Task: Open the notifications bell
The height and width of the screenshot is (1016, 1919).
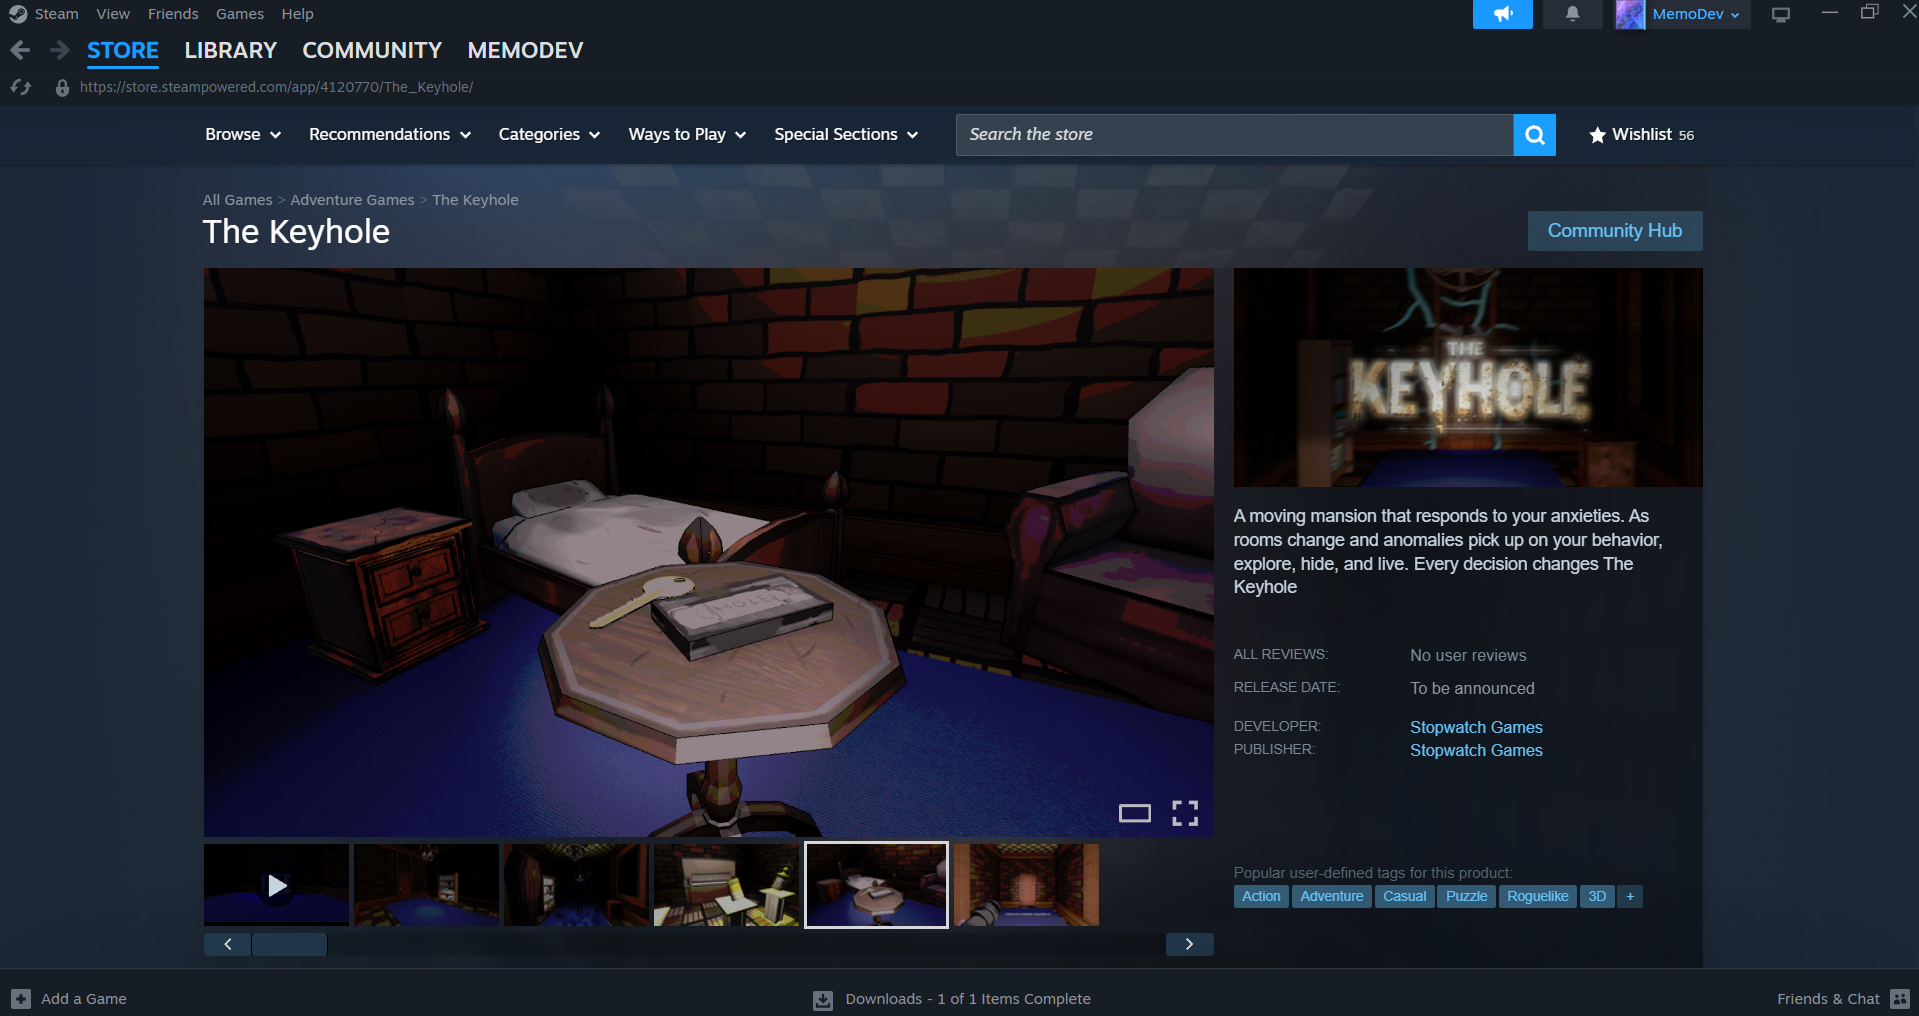Action: point(1572,14)
